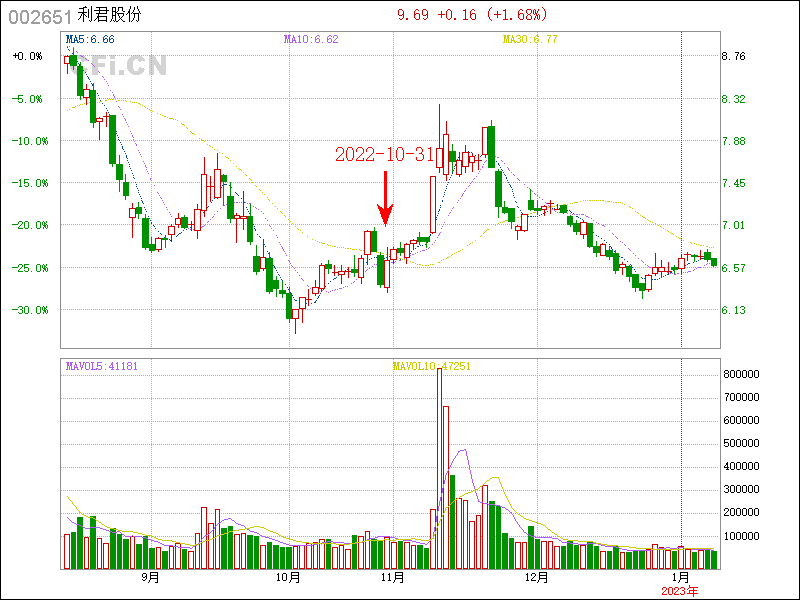Click the 10月 label on time axis
Viewport: 800px width, 600px height.
coord(287,577)
